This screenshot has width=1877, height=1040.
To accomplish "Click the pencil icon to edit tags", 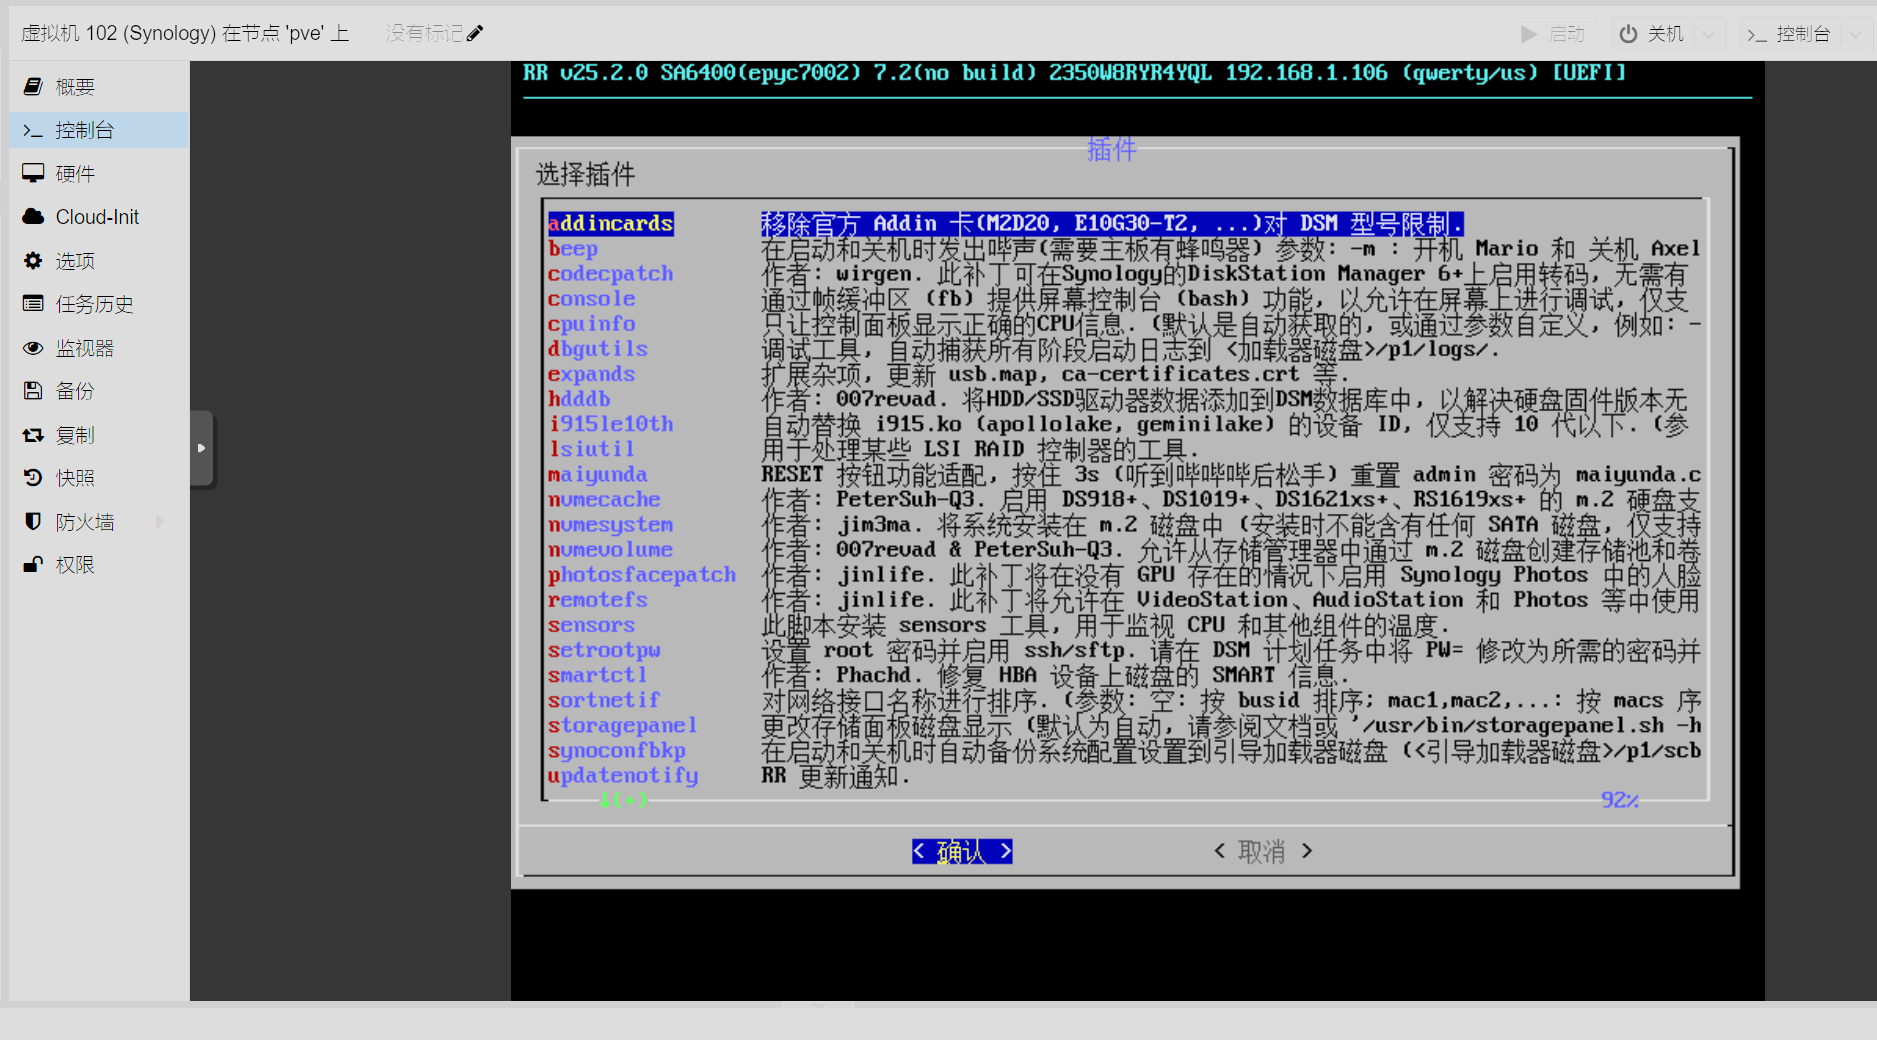I will (475, 33).
